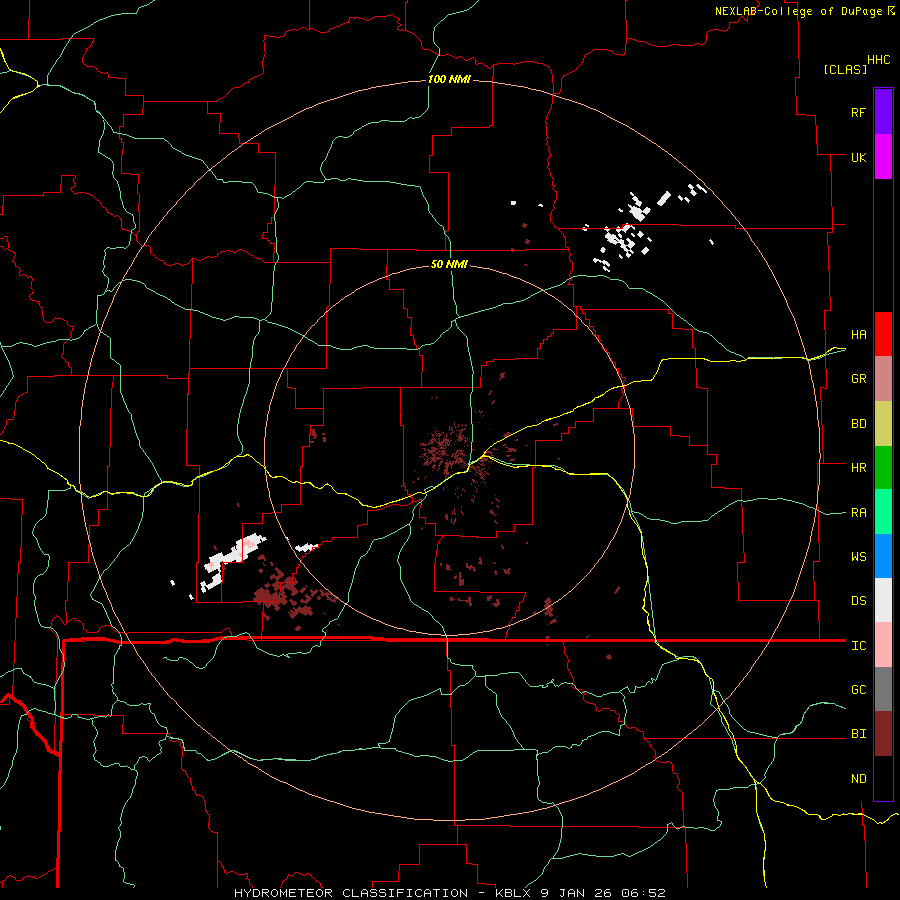Click the NEXLAB-College of DuPage credit text
Image resolution: width=900 pixels, height=900 pixels.
(x=800, y=11)
